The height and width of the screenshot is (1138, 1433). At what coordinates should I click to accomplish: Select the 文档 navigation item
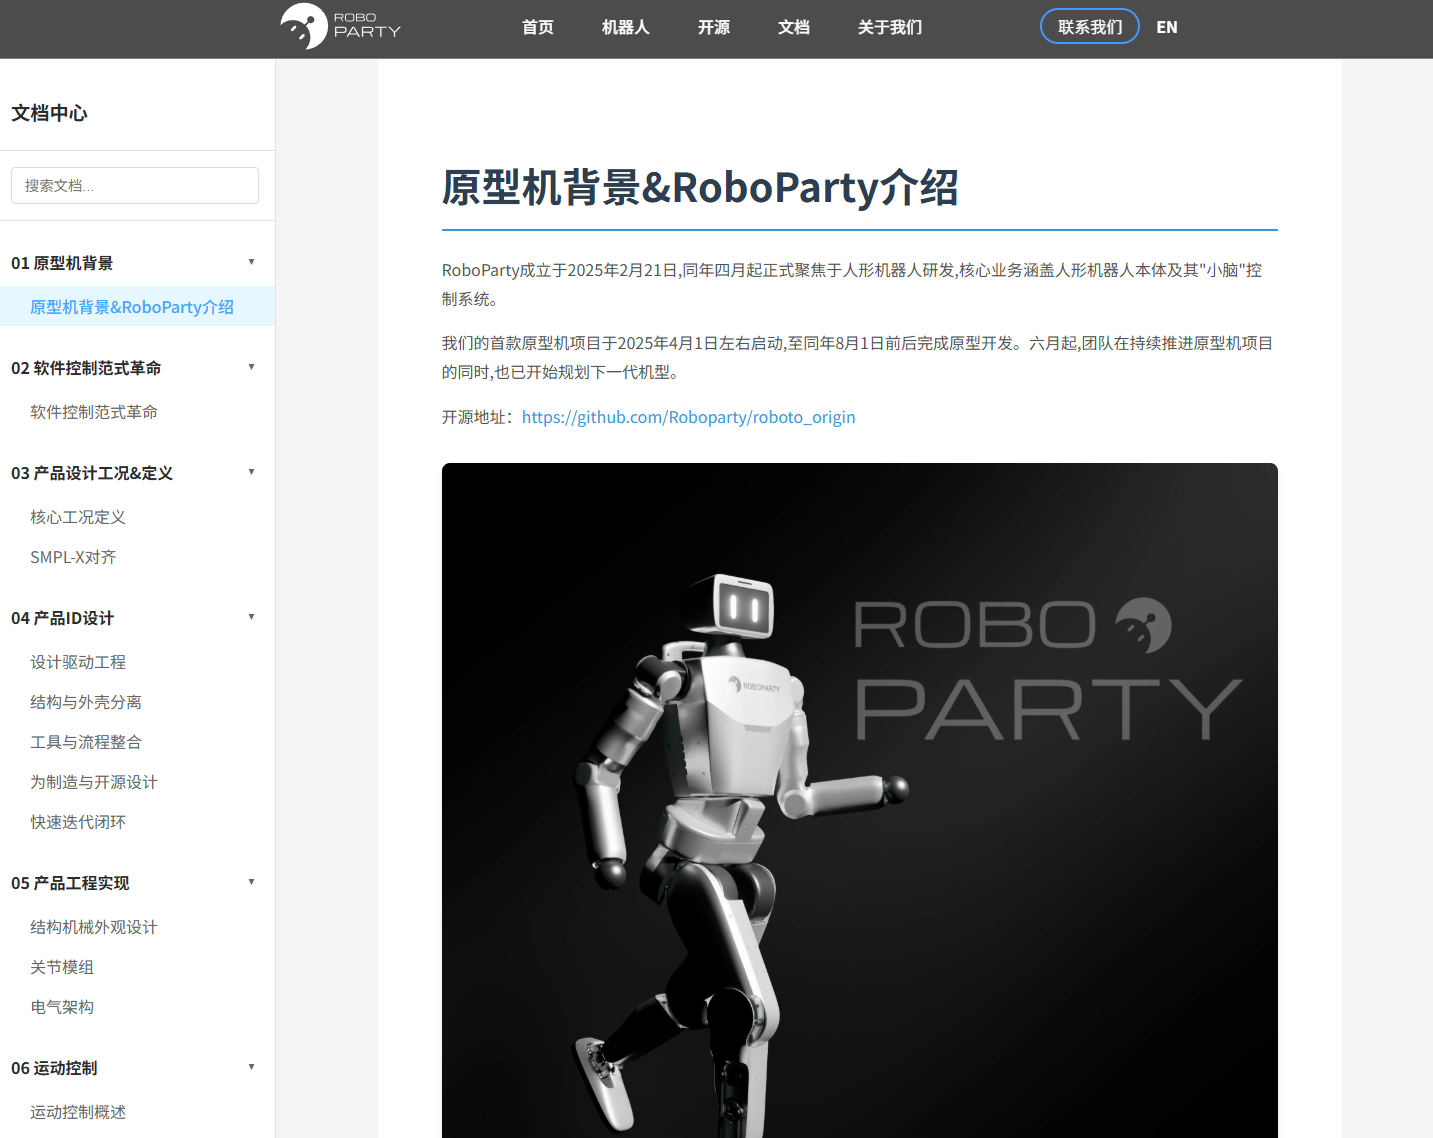[793, 27]
